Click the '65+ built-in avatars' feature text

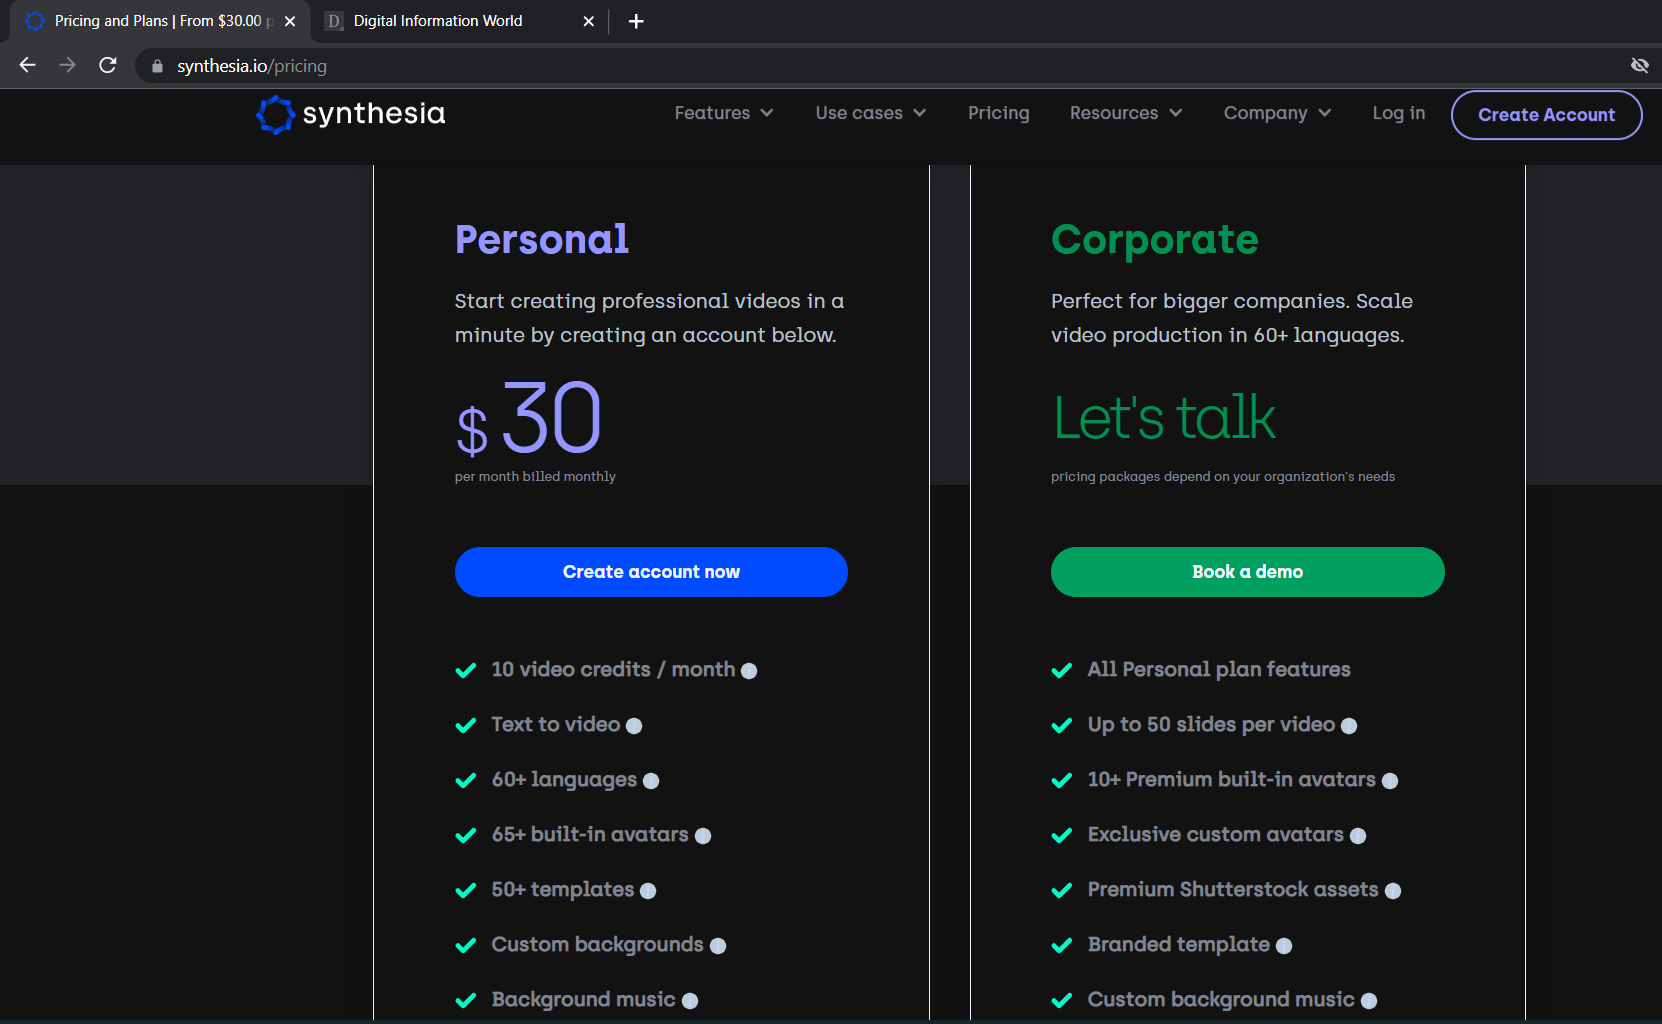click(590, 835)
